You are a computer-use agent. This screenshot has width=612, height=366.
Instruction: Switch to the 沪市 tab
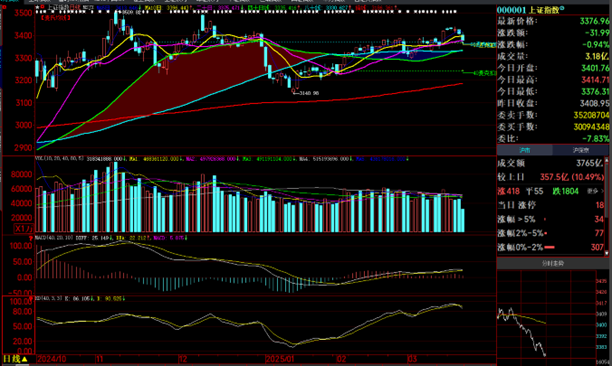(x=525, y=150)
